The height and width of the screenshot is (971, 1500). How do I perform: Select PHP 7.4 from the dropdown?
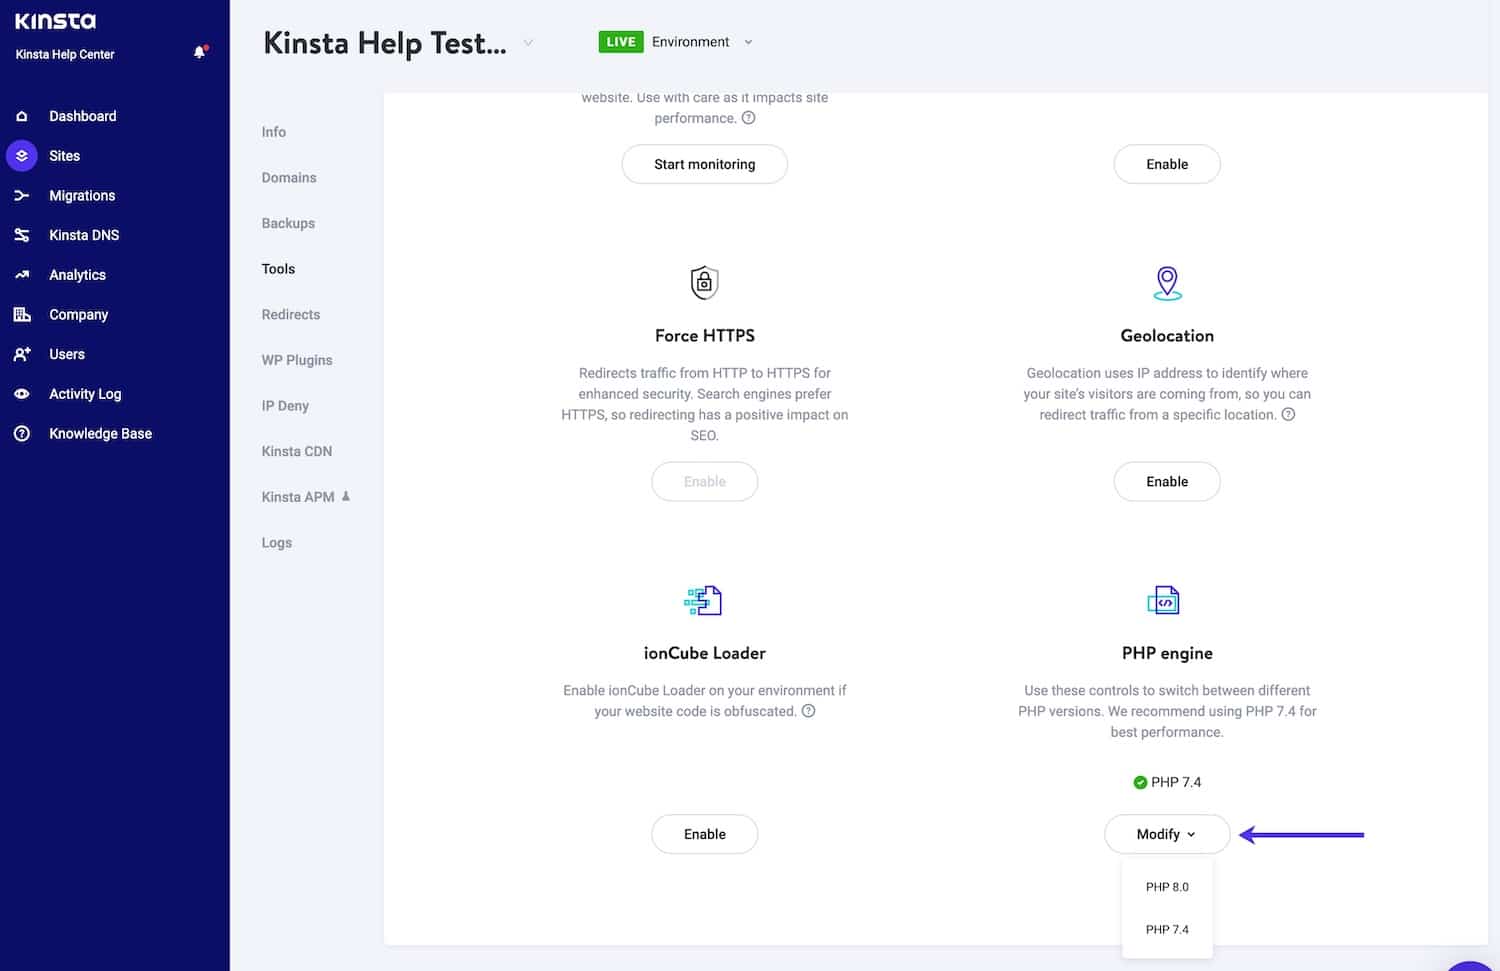tap(1167, 929)
